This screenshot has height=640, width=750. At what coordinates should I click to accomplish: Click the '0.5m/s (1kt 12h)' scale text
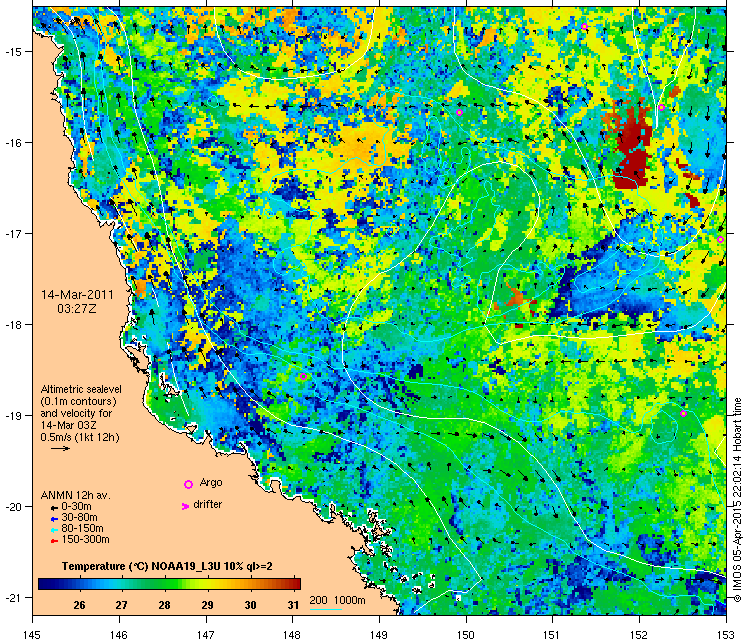pyautogui.click(x=80, y=437)
